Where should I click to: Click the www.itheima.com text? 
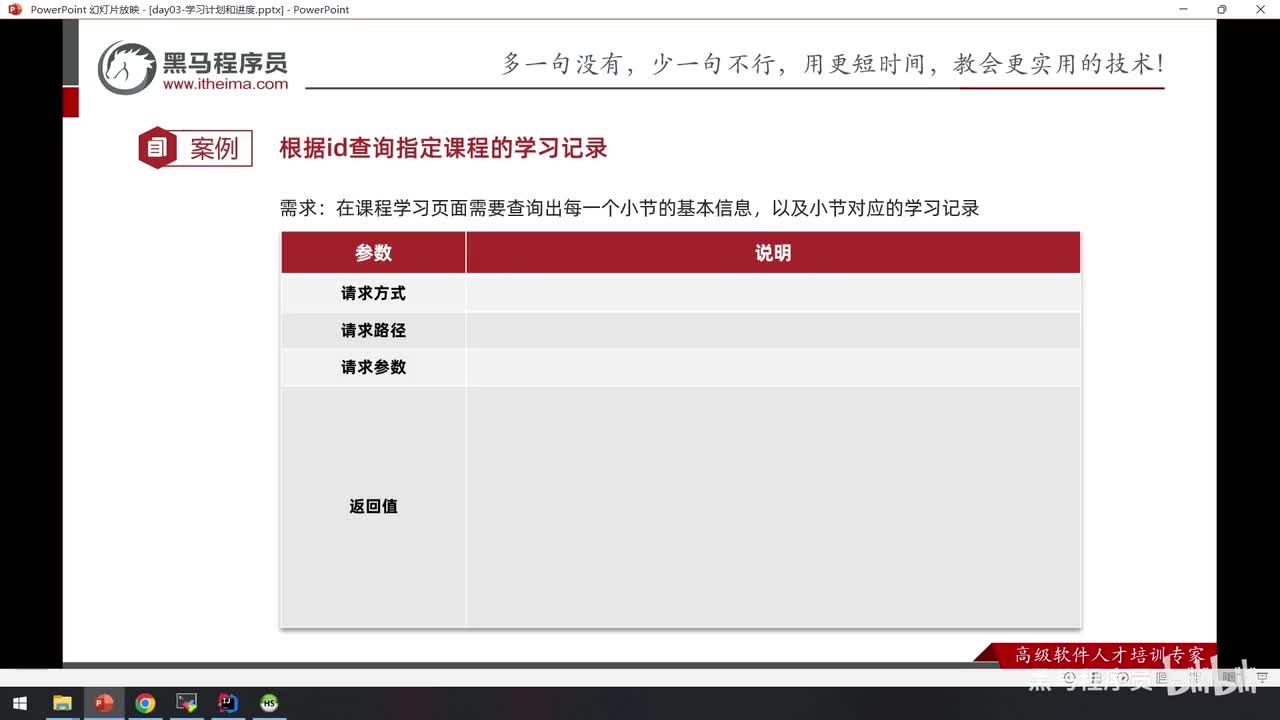[225, 85]
